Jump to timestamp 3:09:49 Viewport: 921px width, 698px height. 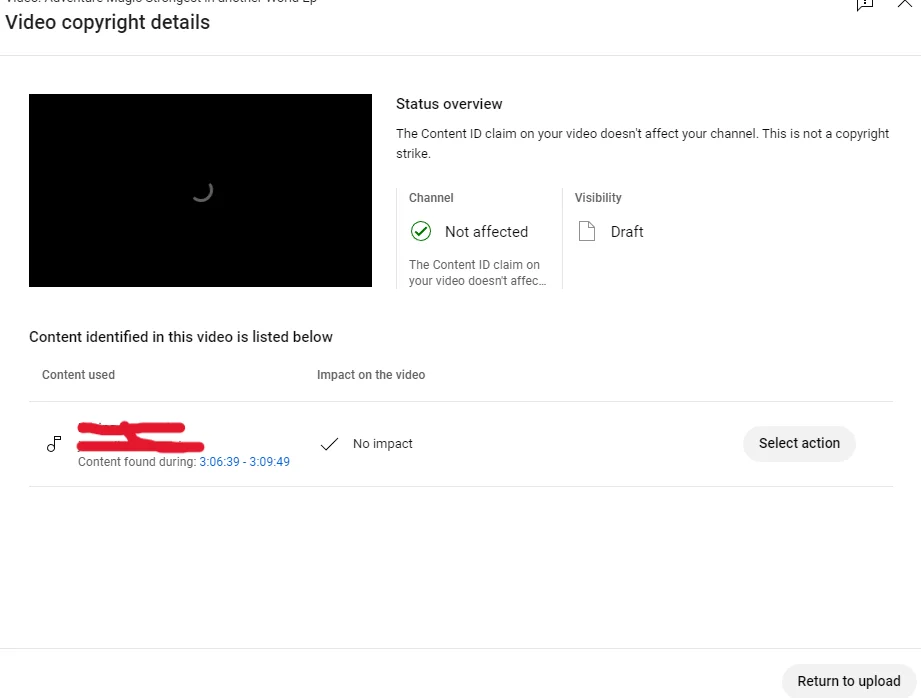(x=270, y=462)
